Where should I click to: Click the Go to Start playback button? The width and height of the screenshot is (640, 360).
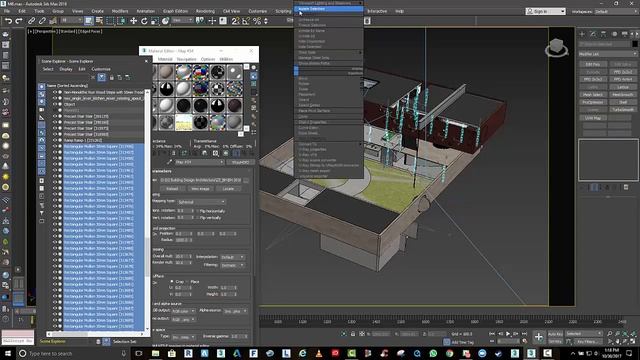(492, 334)
